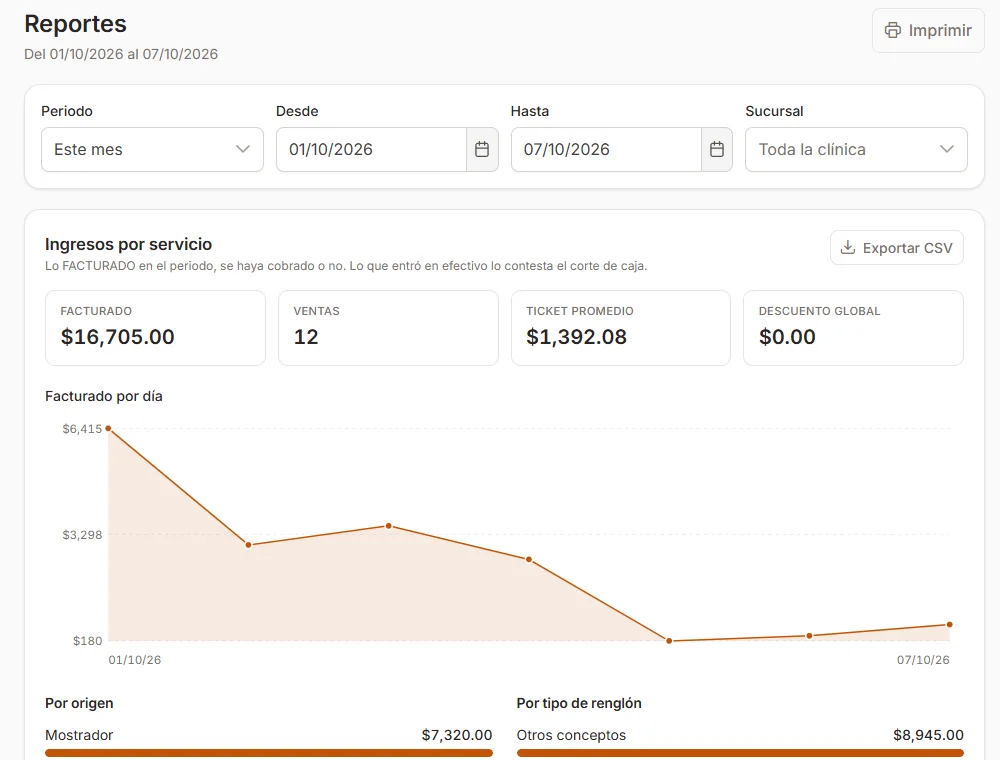Click the $6,415 y-axis label
The image size is (1000, 760).
pyautogui.click(x=82, y=429)
